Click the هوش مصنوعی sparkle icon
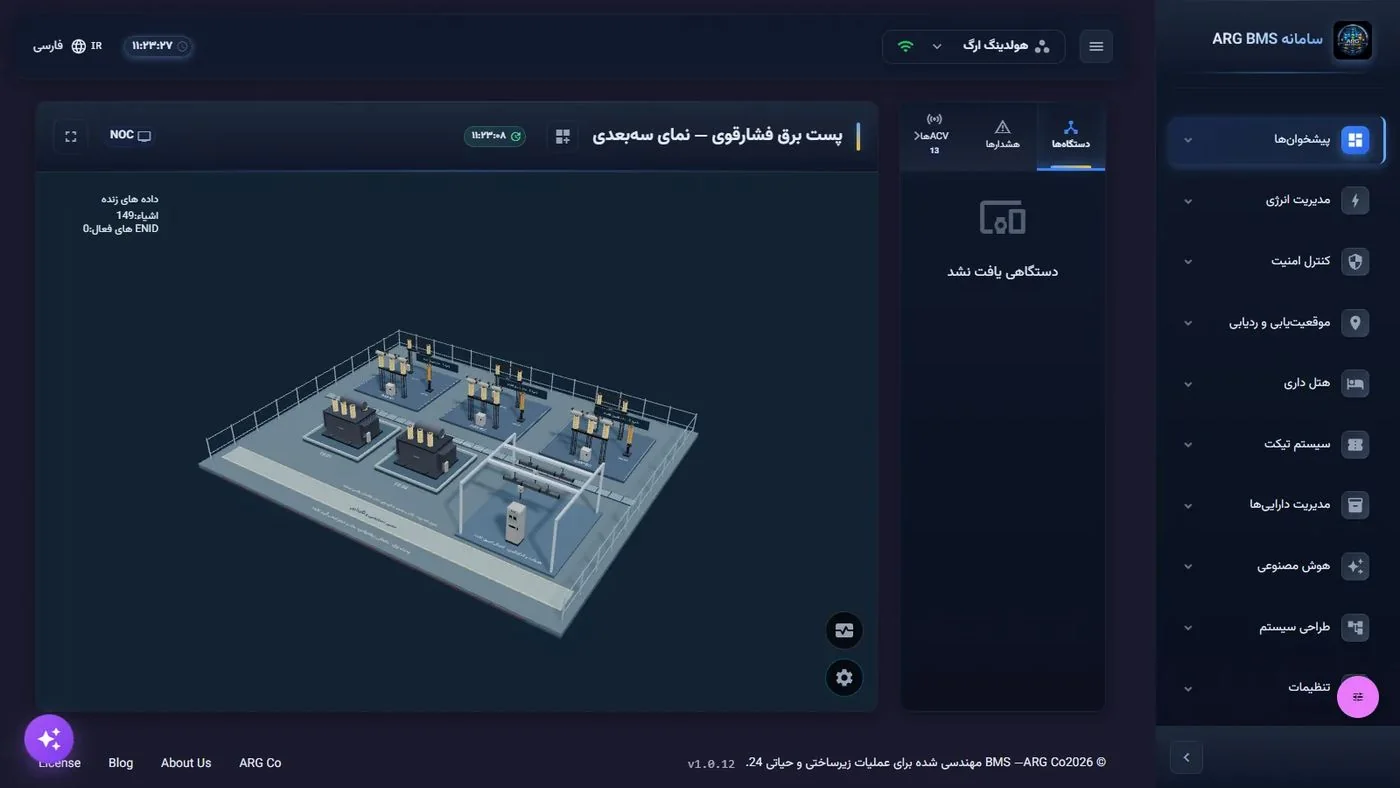The image size is (1400, 788). 1355,566
